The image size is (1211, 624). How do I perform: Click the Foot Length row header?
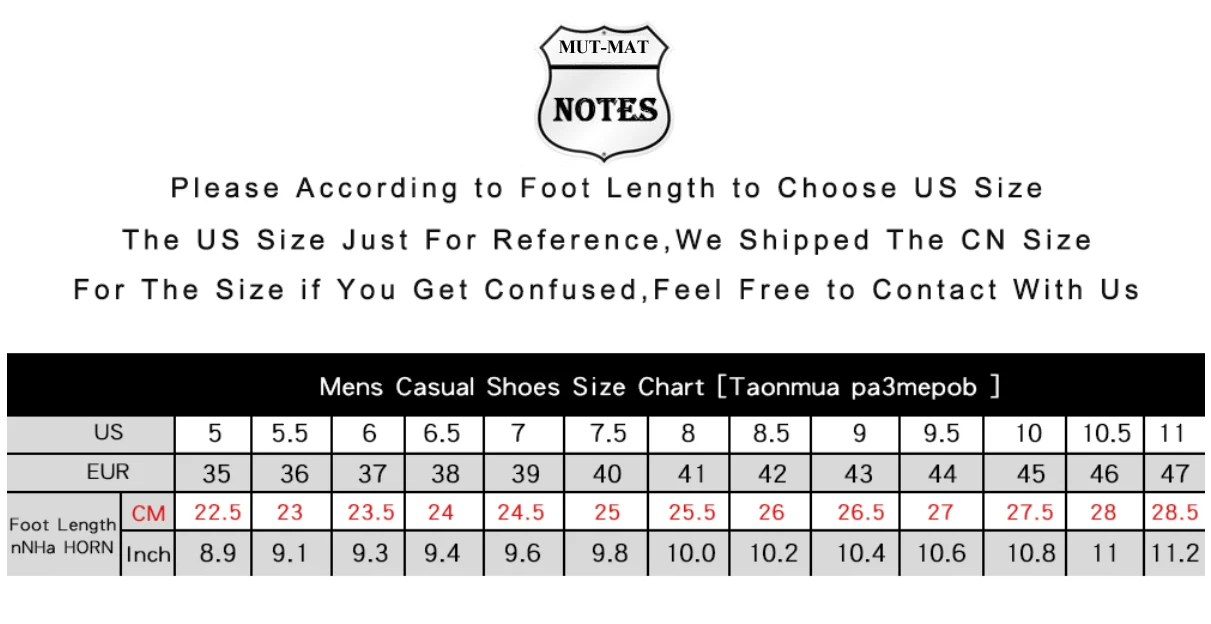[64, 535]
